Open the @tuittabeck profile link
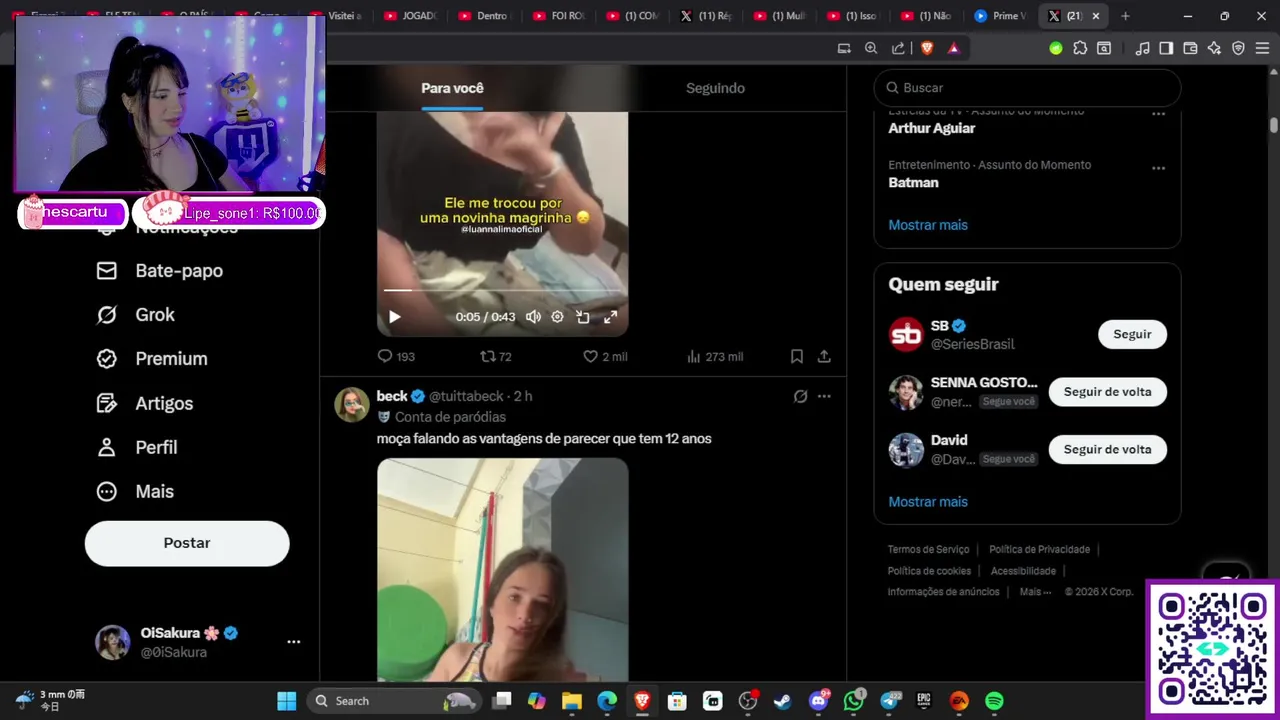The image size is (1280, 720). coord(467,396)
